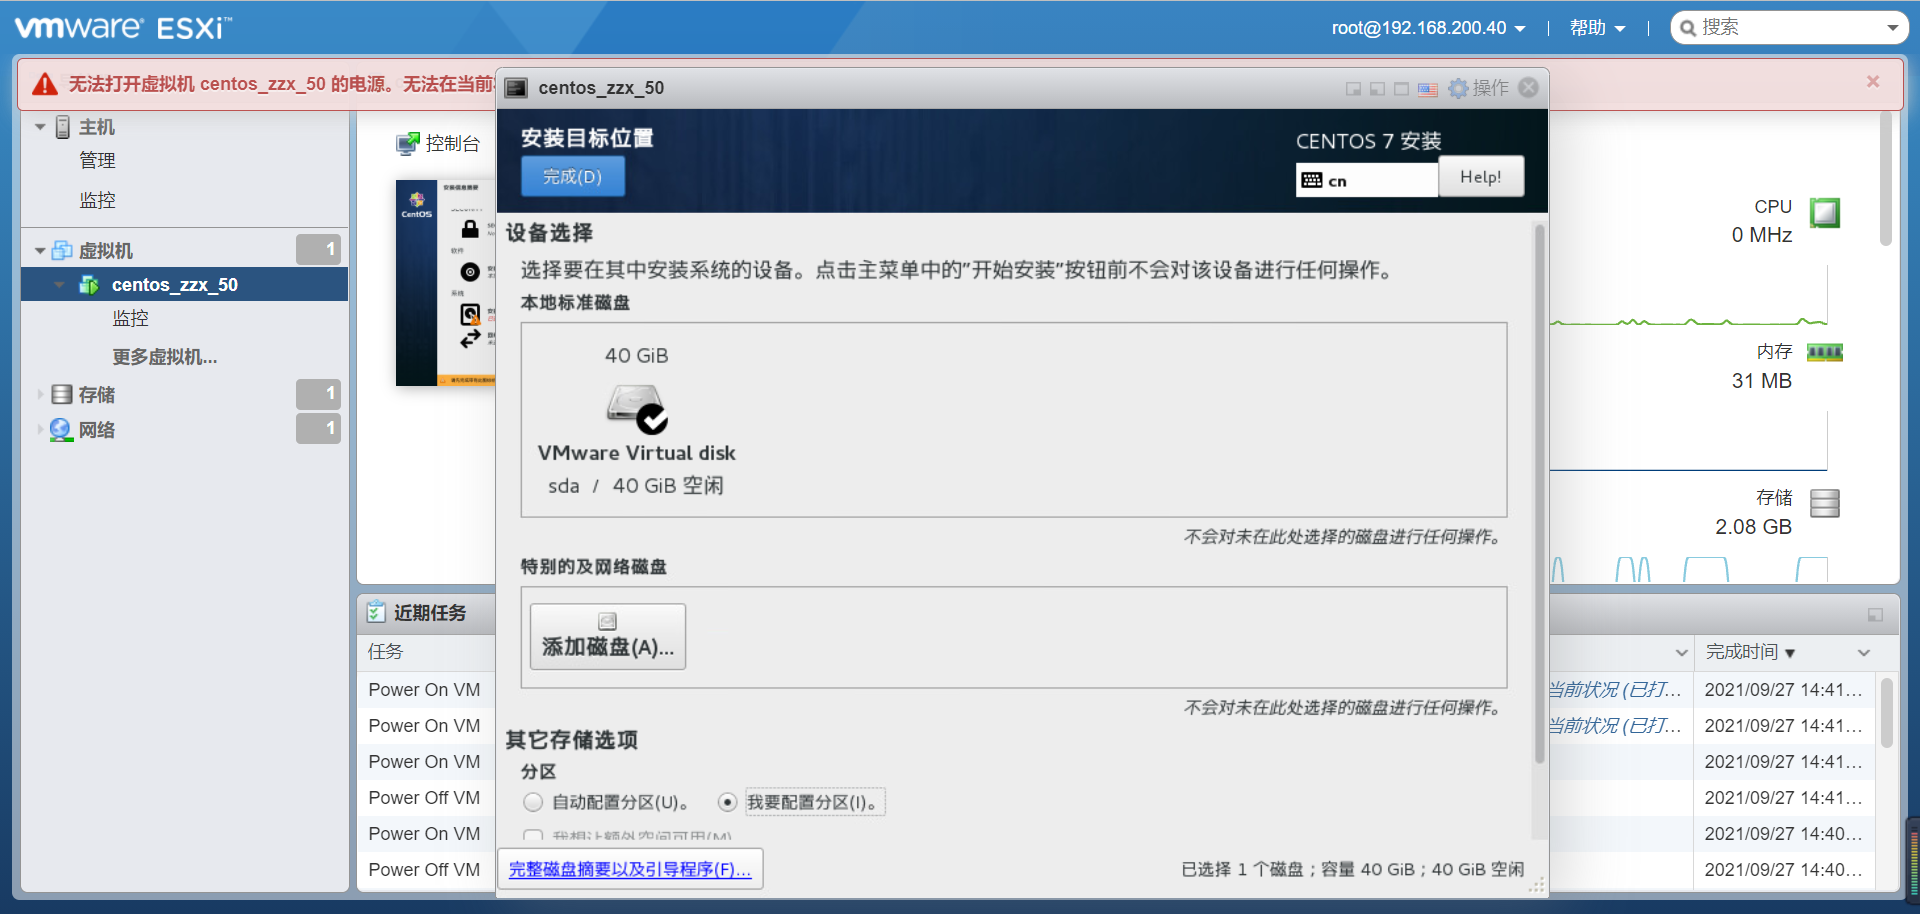Select the 网络 network globe icon
This screenshot has height=914, width=1920.
pyautogui.click(x=61, y=429)
